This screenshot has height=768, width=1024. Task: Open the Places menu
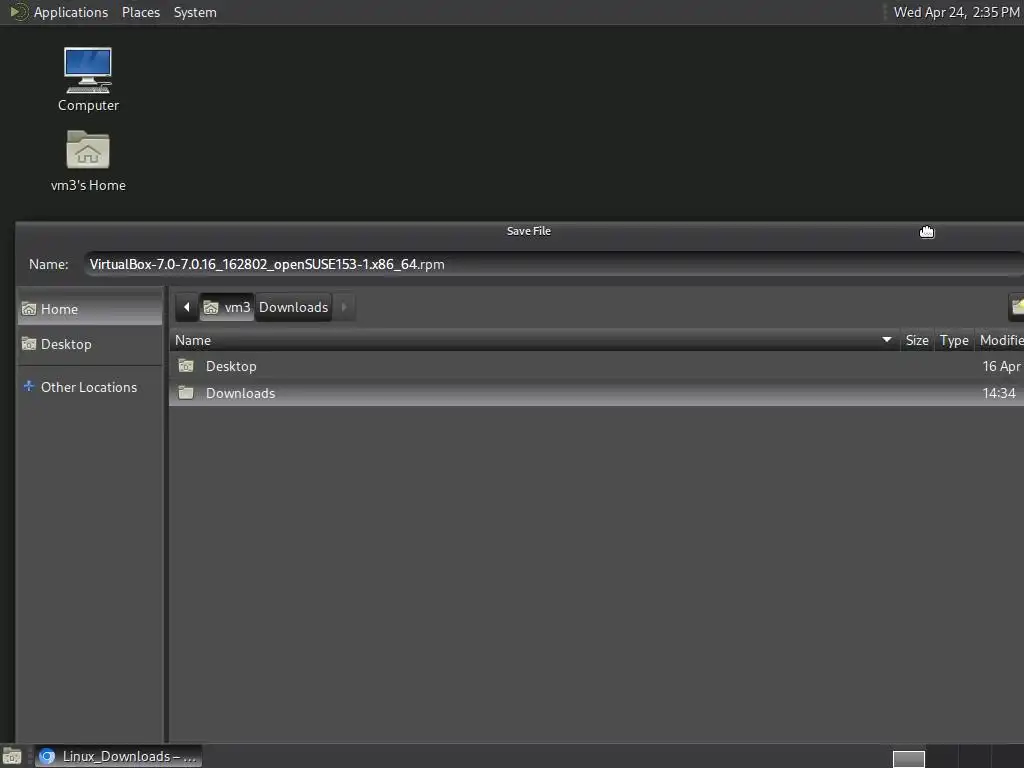(140, 12)
